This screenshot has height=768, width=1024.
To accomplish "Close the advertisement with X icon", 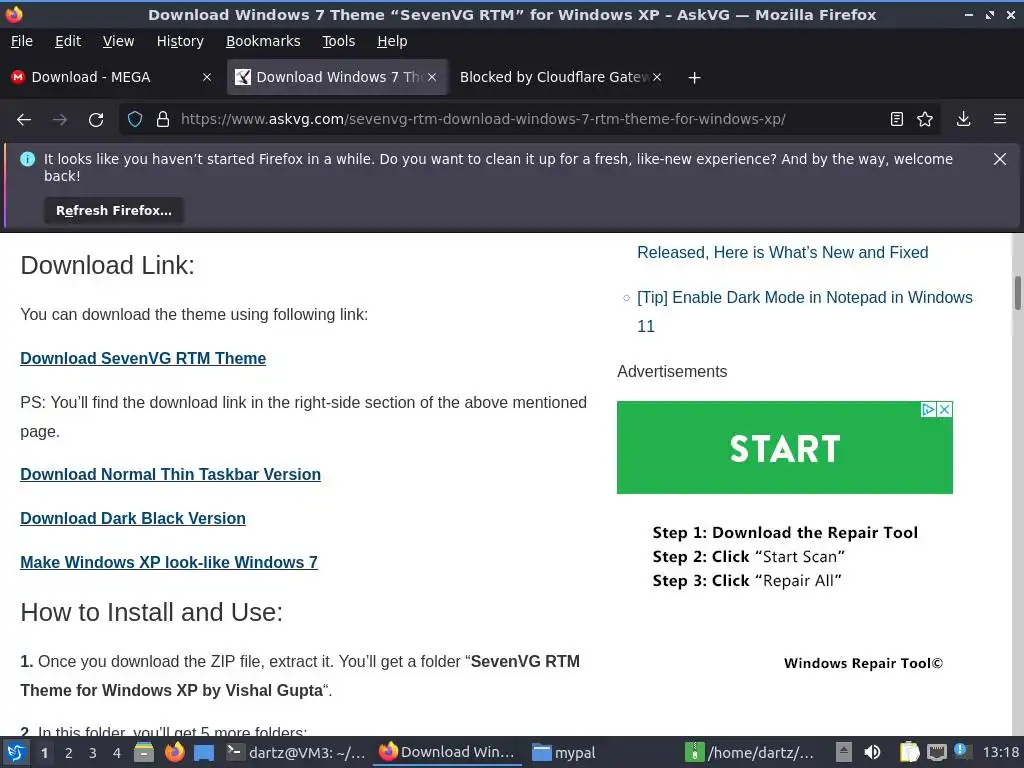I will tap(944, 409).
